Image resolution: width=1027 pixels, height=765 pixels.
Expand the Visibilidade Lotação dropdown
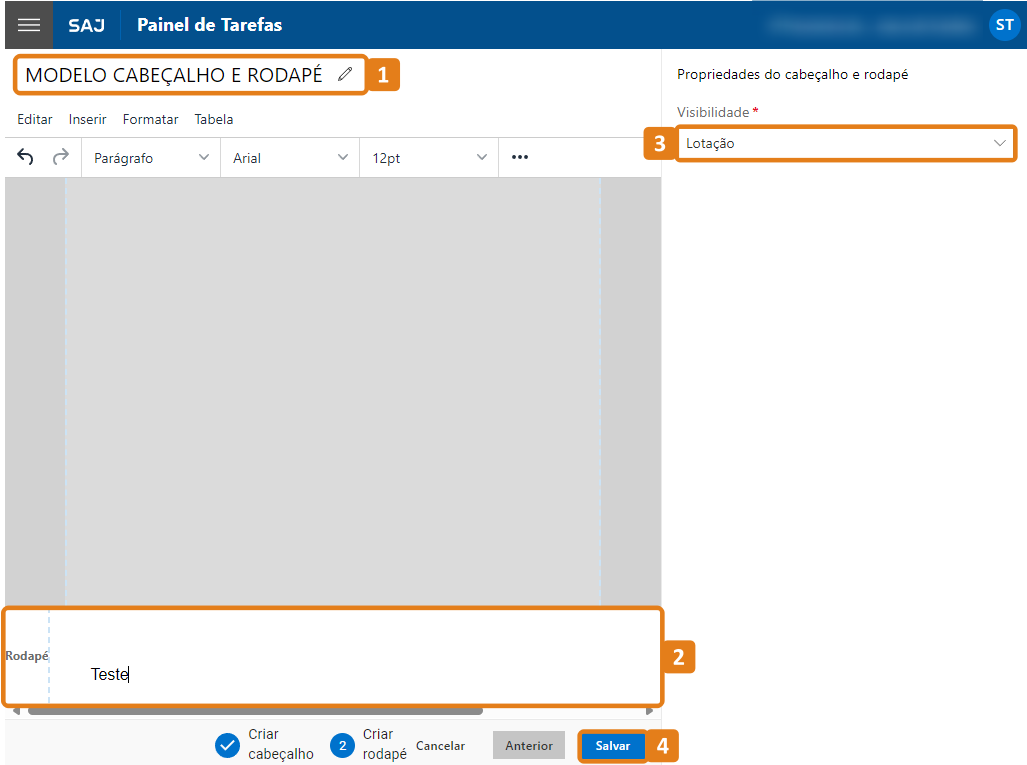pyautogui.click(x=845, y=143)
